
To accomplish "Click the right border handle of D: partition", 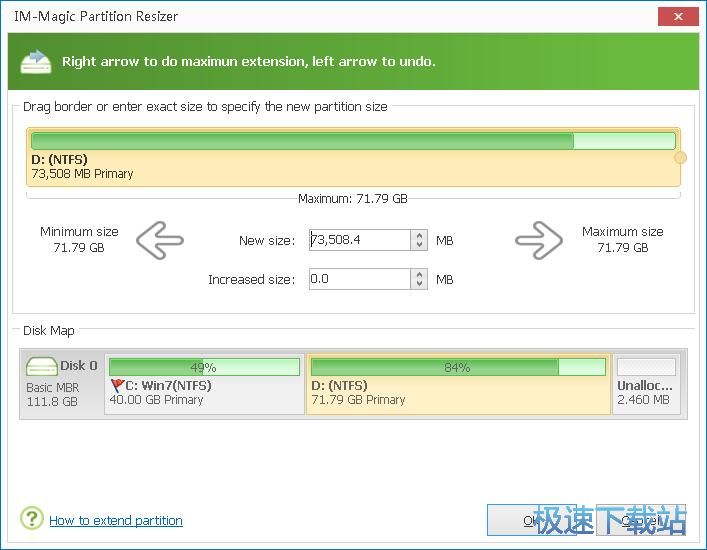I will 680,157.
